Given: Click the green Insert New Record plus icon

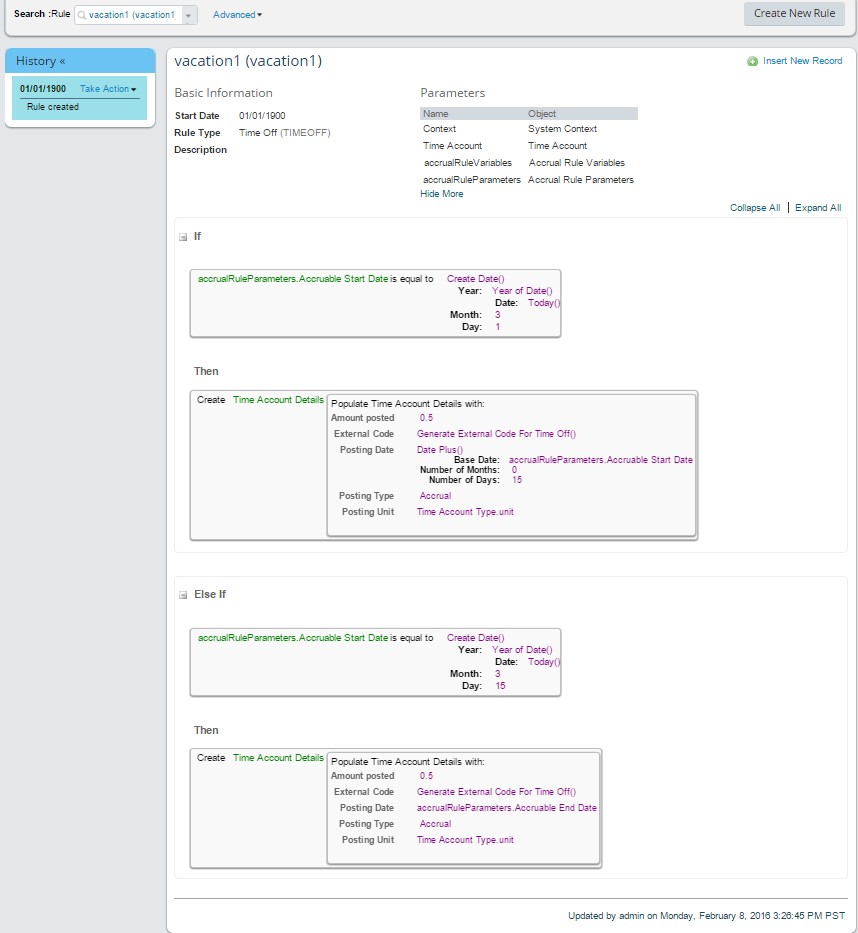Looking at the screenshot, I should tap(753, 61).
